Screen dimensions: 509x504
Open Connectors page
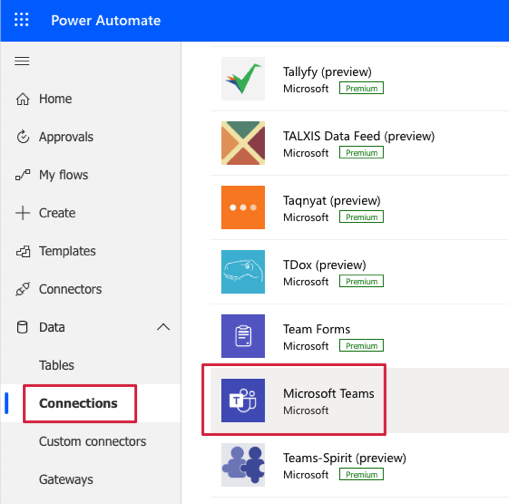tap(70, 289)
